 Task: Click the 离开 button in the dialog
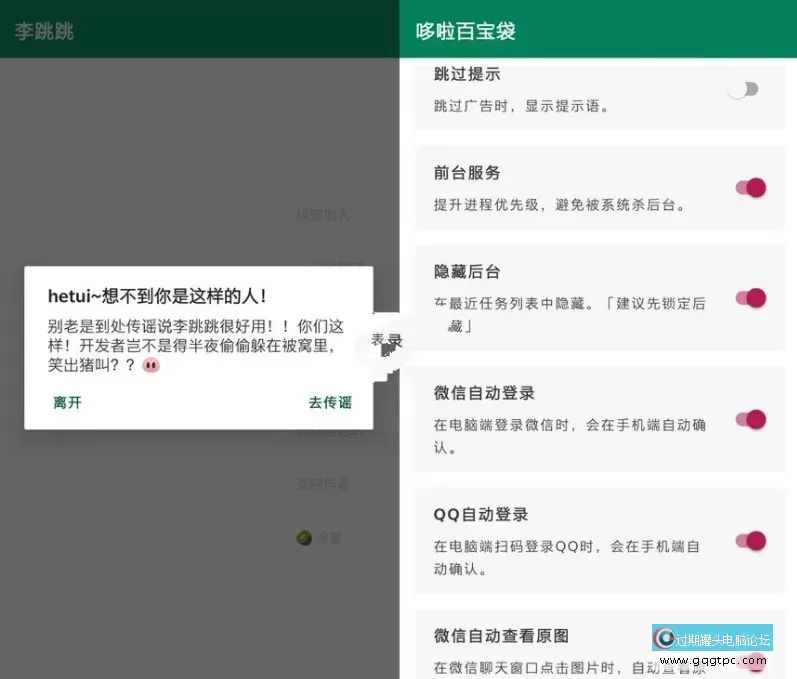68,403
